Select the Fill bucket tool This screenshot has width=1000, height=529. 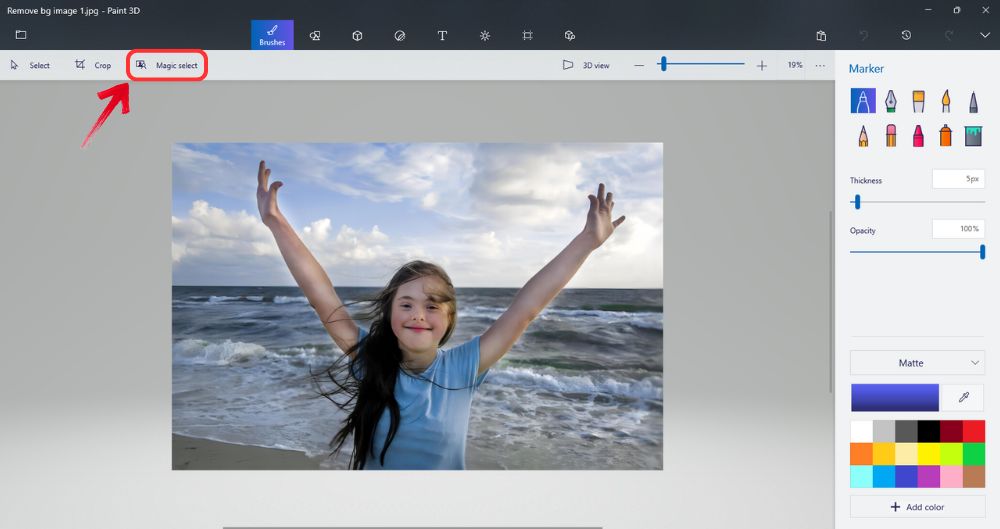pos(973,135)
